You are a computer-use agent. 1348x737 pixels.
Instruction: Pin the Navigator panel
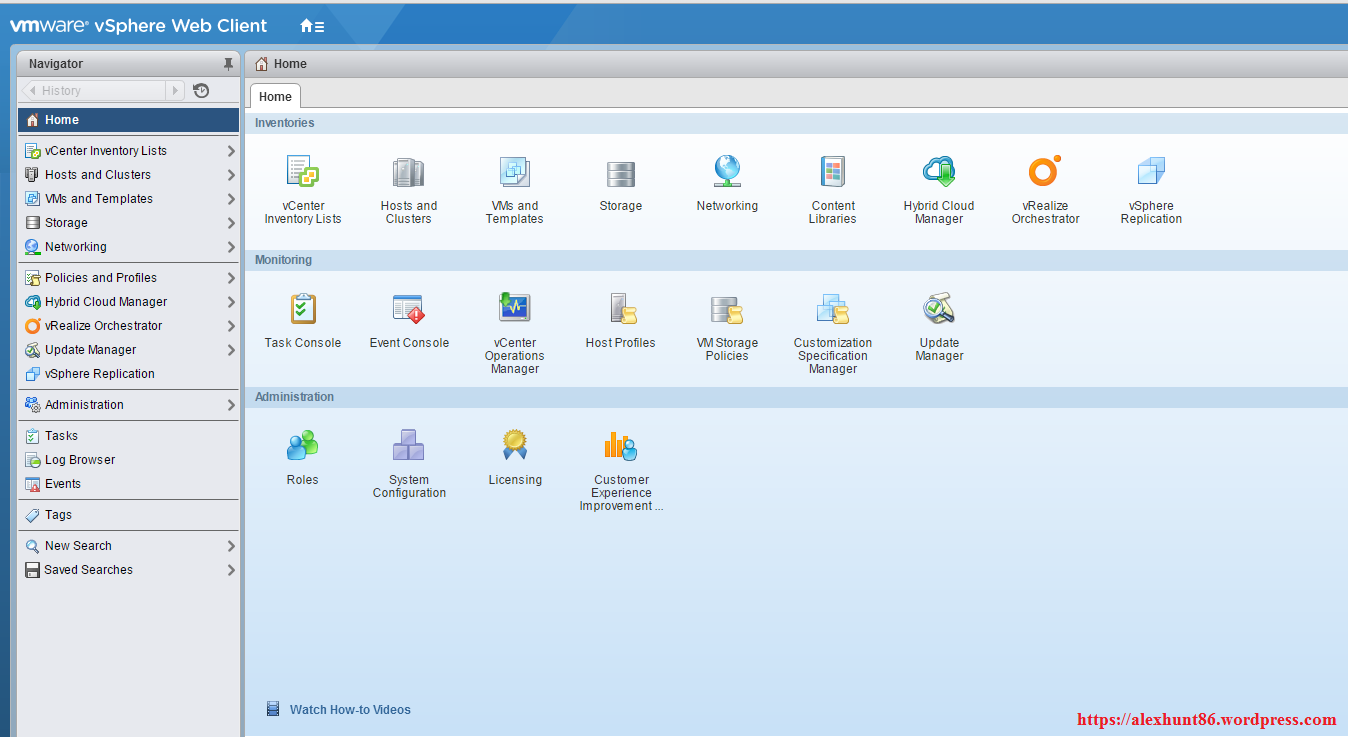click(x=228, y=64)
